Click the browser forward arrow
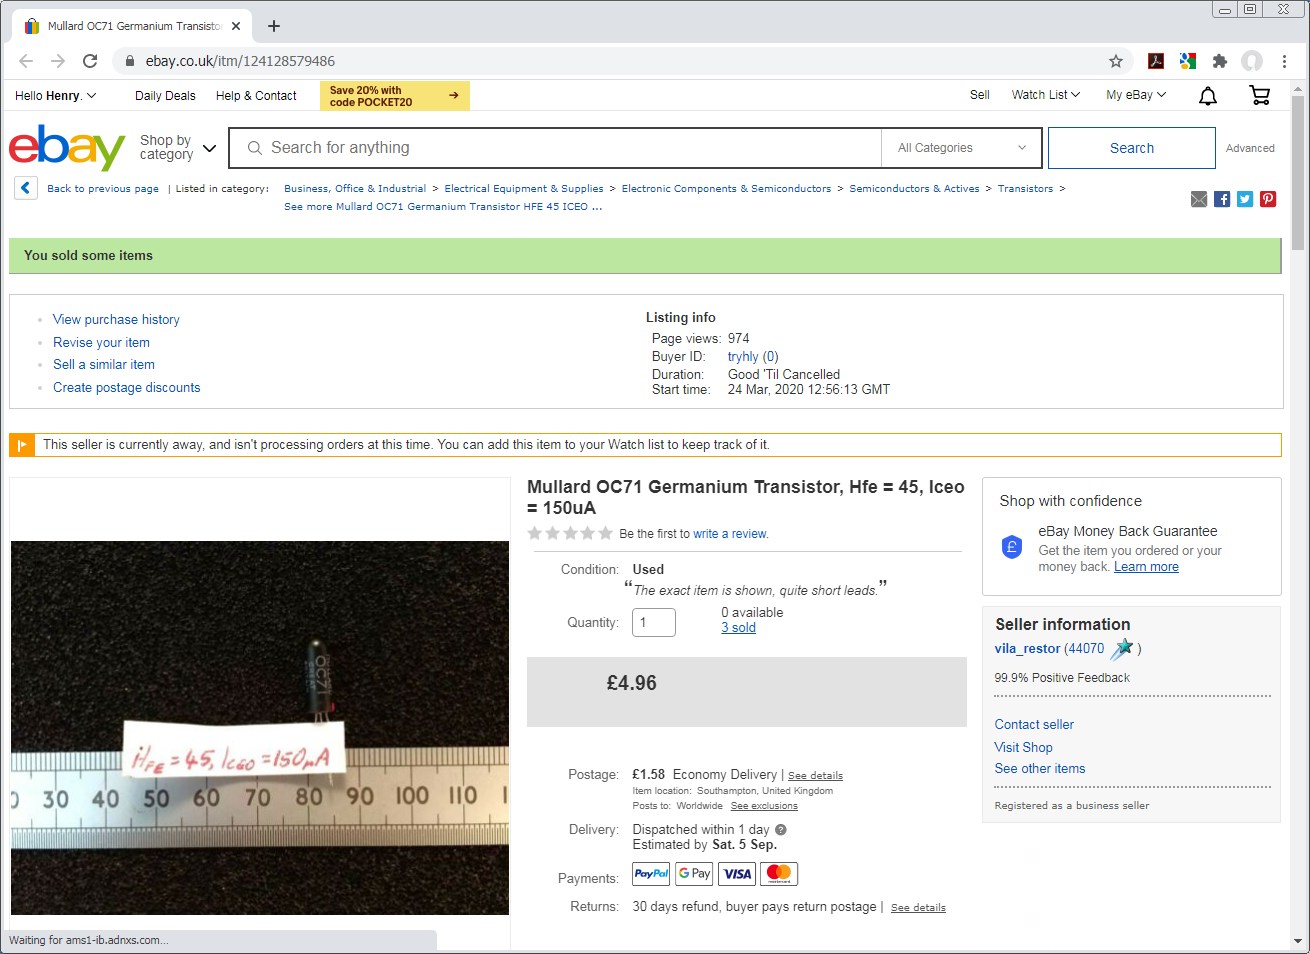Image resolution: width=1310 pixels, height=954 pixels. point(58,61)
